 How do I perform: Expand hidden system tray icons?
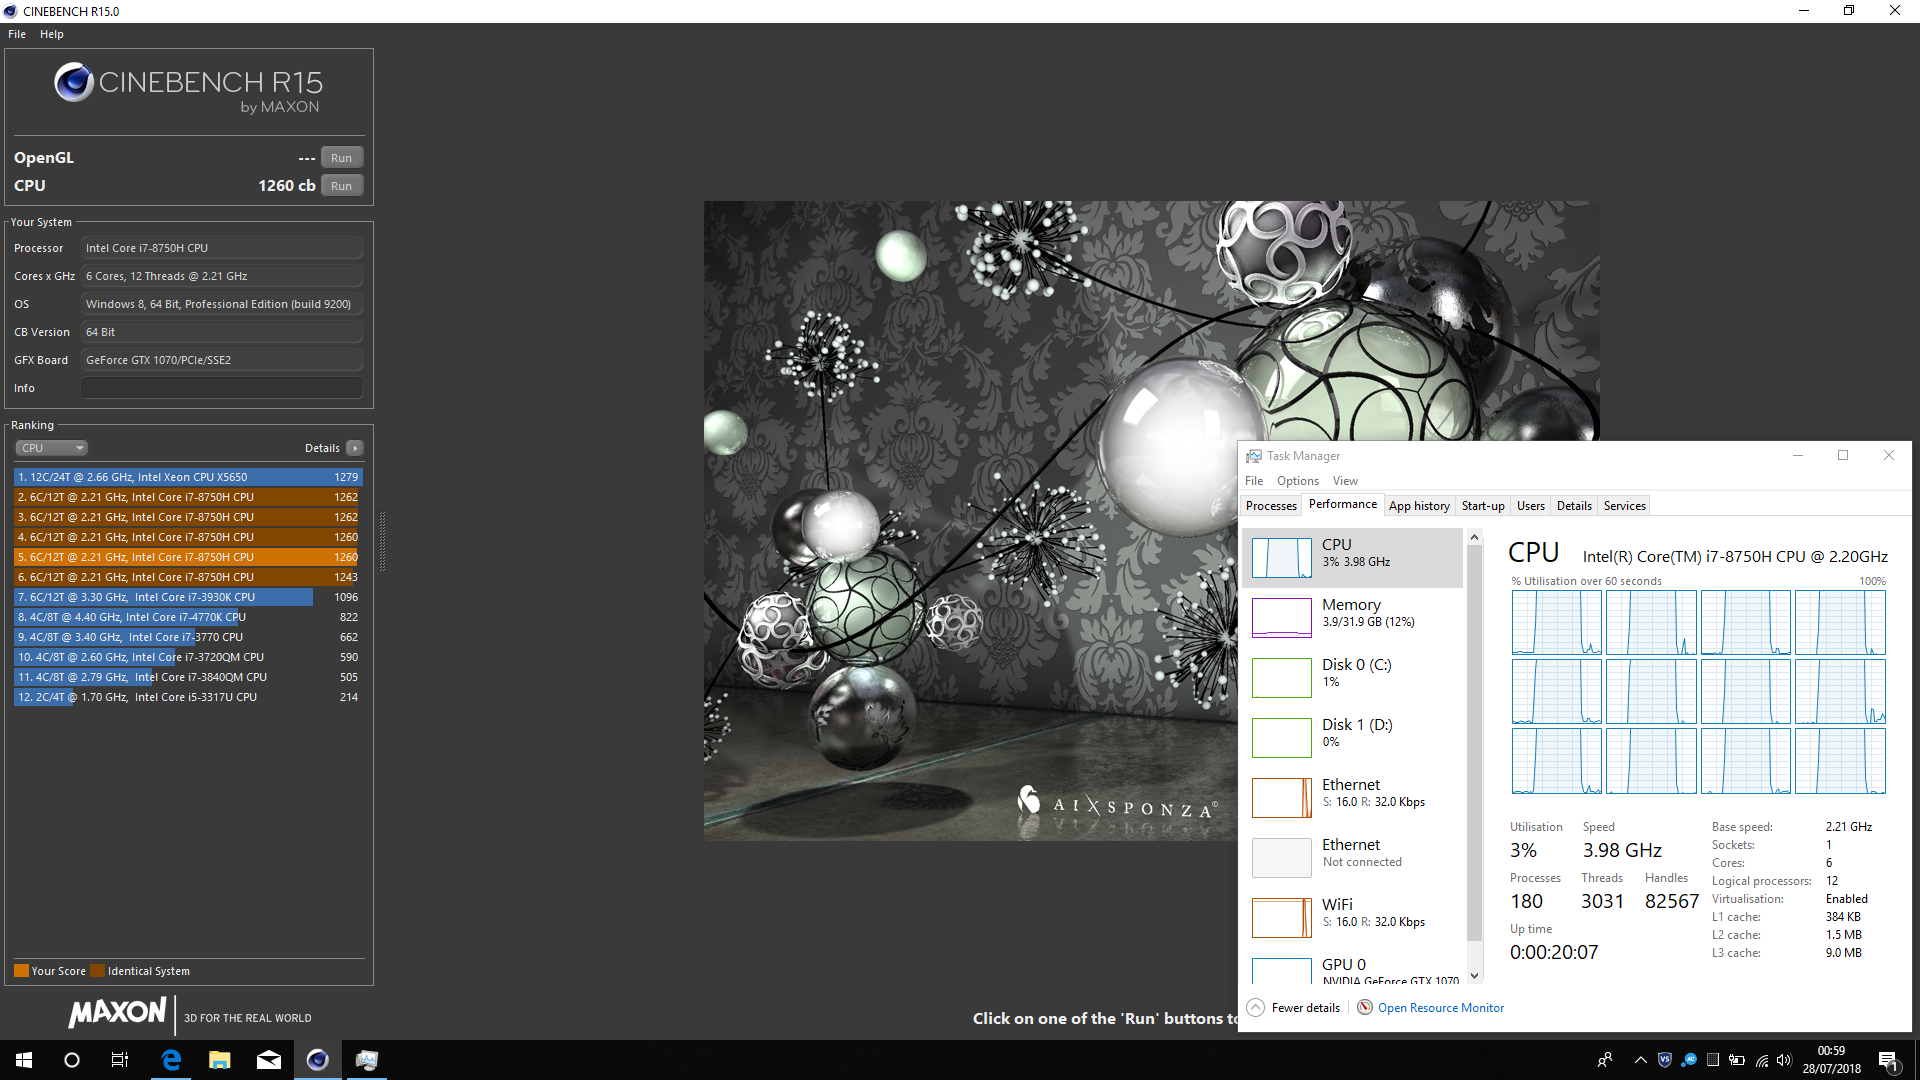[x=1640, y=1060]
